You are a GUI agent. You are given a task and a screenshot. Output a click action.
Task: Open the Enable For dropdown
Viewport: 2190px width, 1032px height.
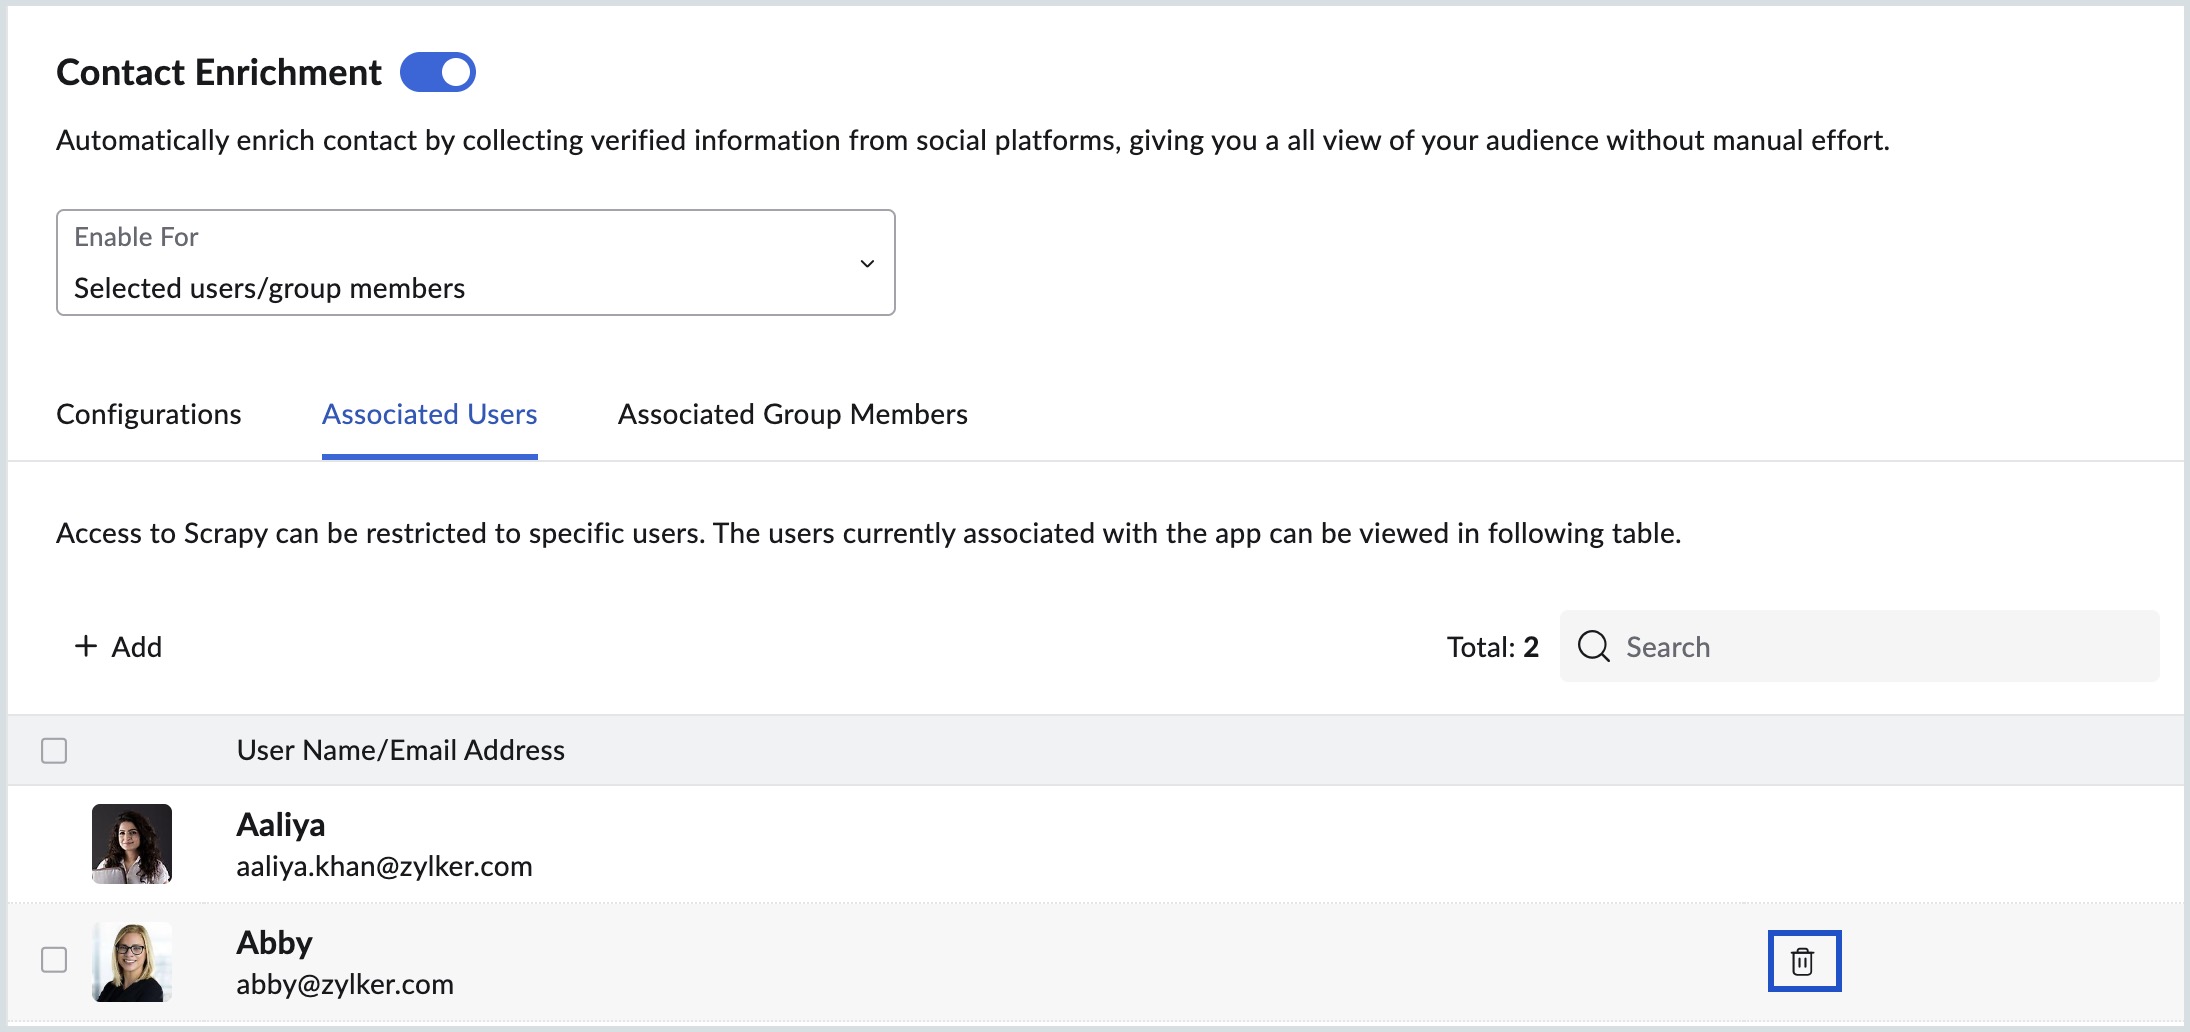pos(475,263)
